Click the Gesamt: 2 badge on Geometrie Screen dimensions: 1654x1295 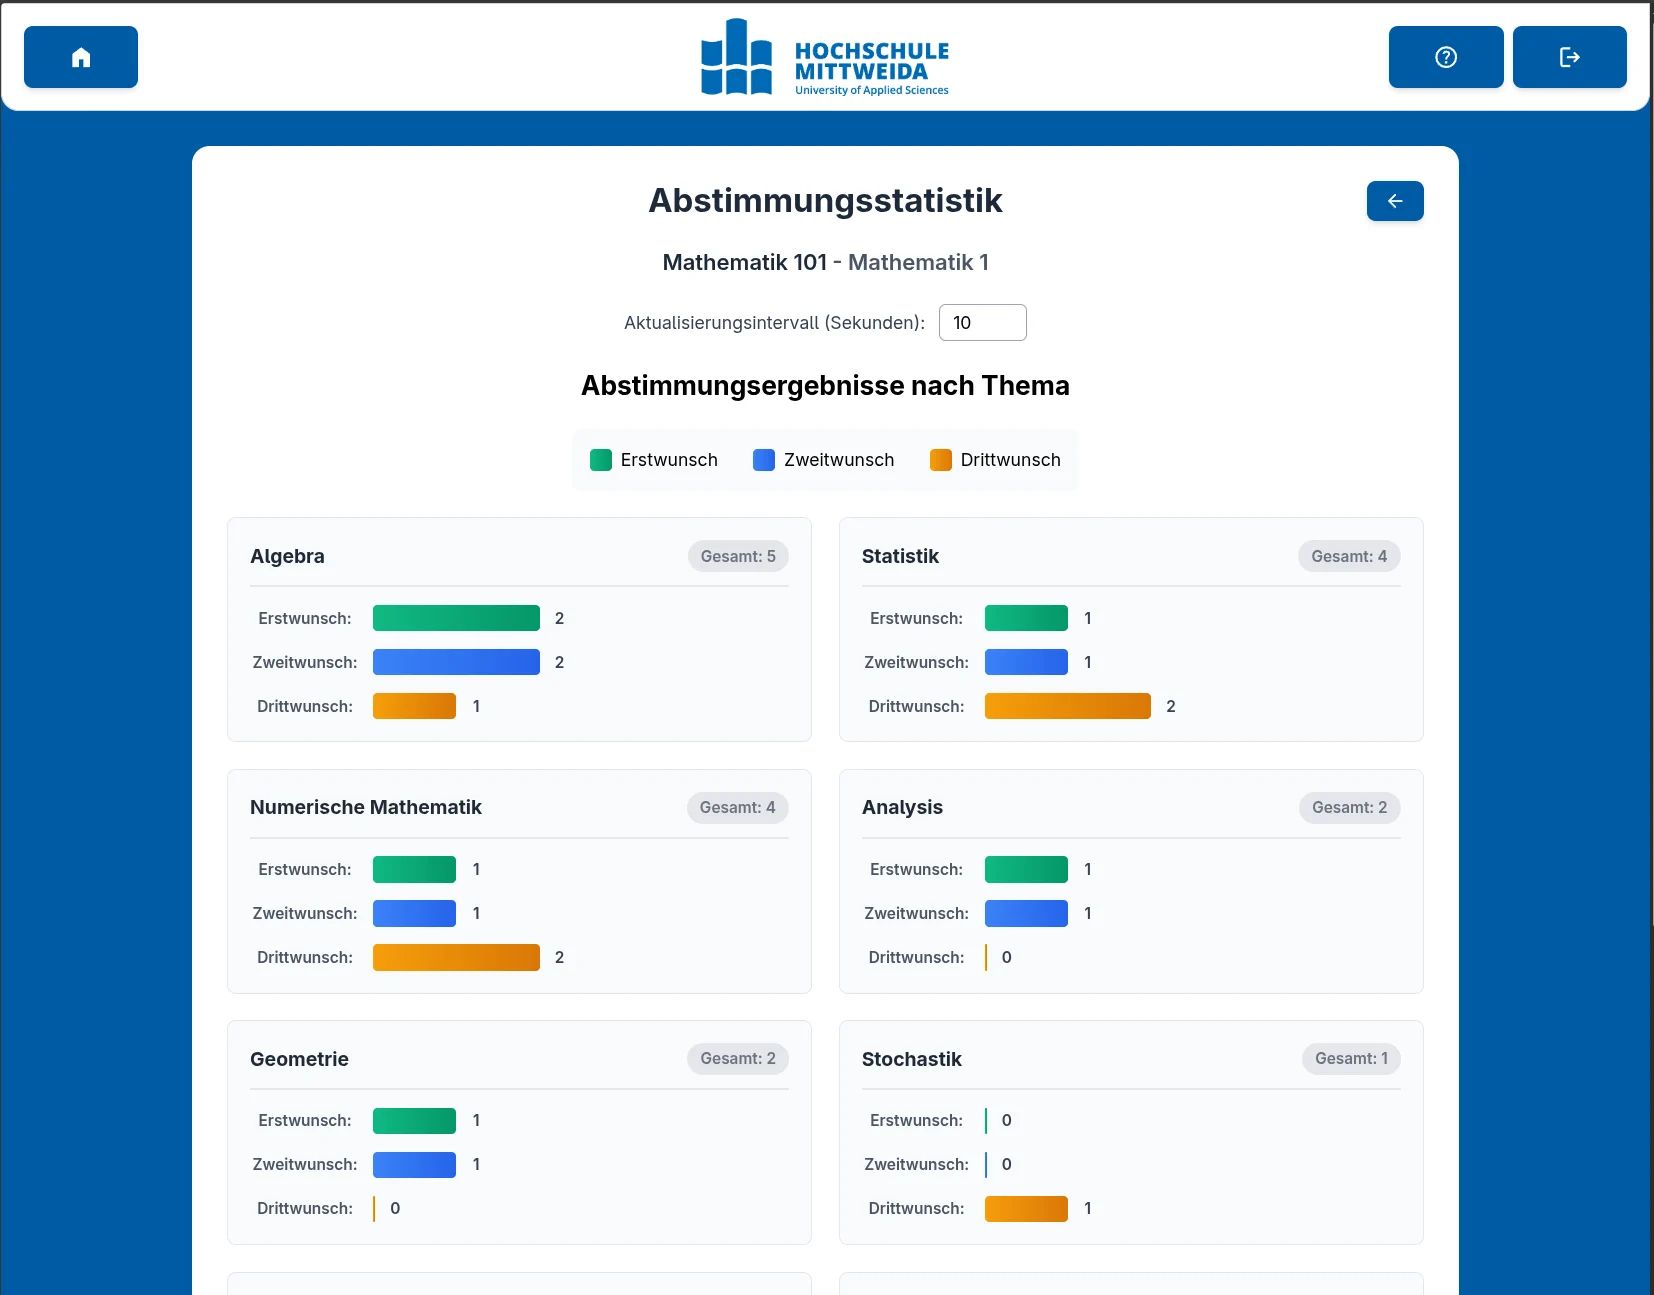(x=737, y=1059)
